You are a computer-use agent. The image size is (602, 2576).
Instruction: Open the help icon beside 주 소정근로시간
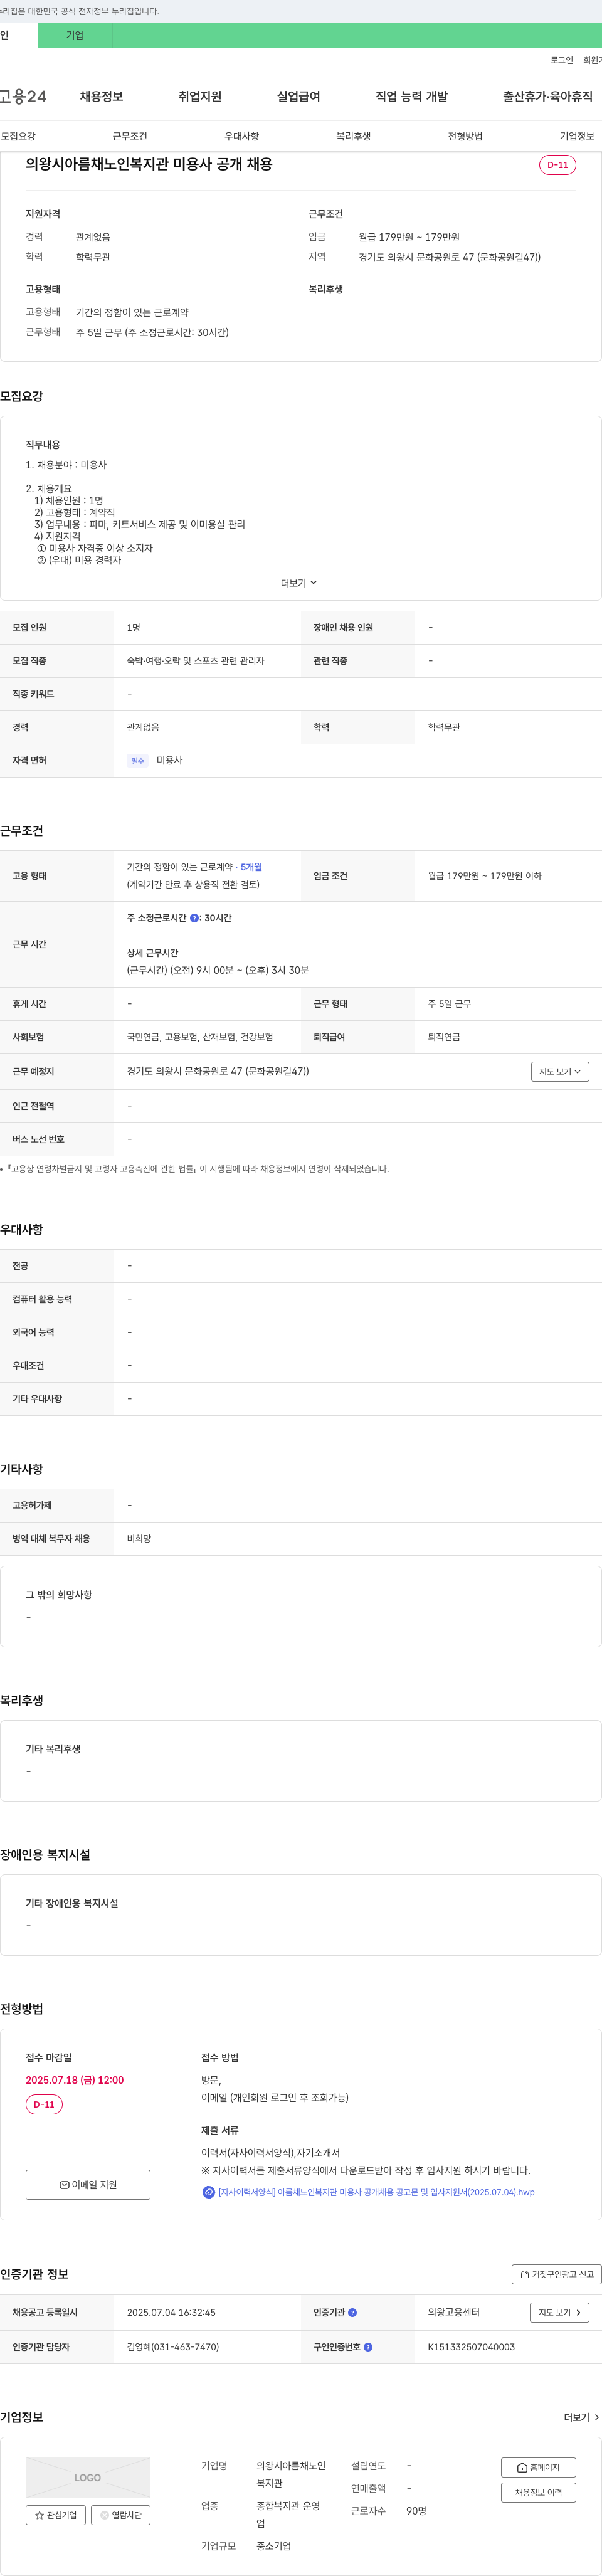[194, 917]
